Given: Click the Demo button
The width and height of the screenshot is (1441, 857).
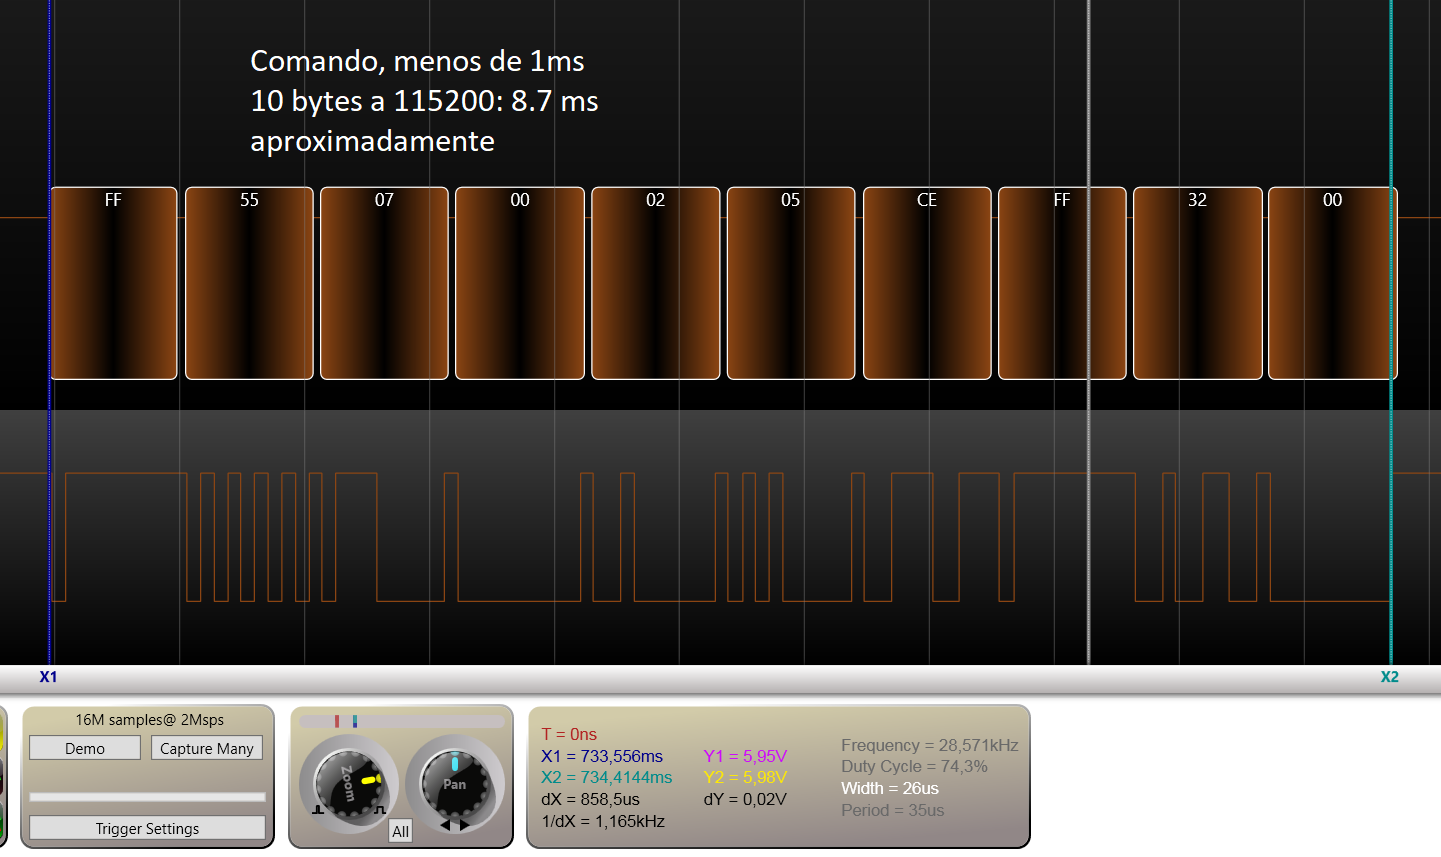Looking at the screenshot, I should click(x=85, y=748).
